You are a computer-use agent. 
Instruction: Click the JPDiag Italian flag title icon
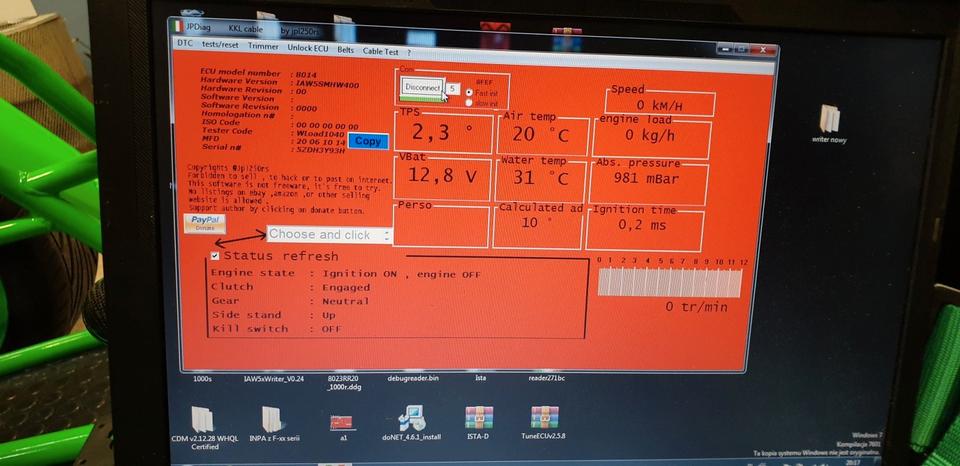(x=177, y=26)
